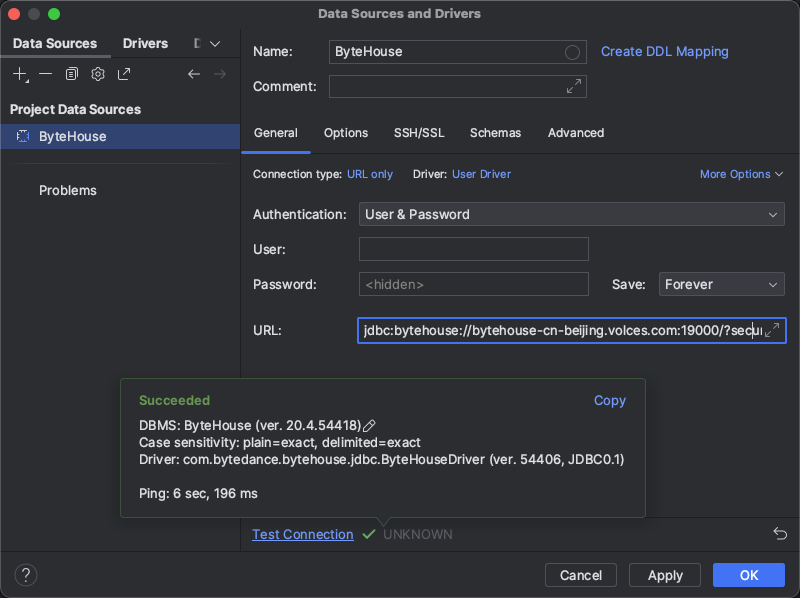Zoom the dialog with the green window button

(54, 14)
